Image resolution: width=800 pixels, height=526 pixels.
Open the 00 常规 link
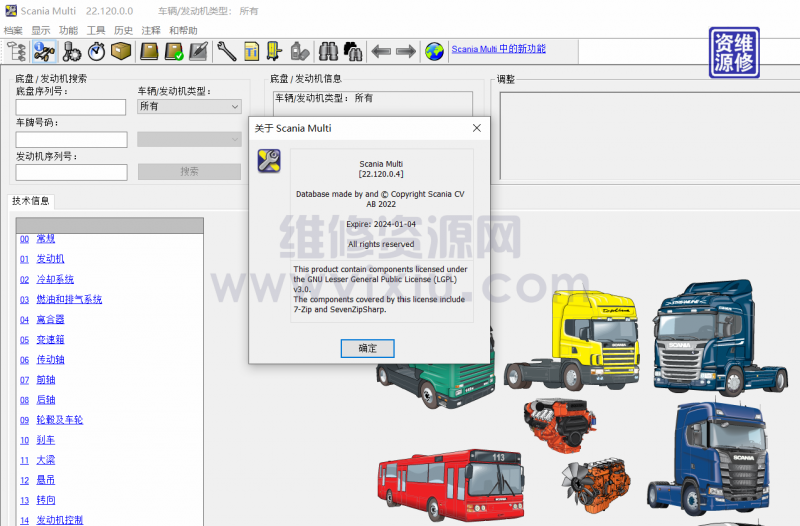(37, 239)
